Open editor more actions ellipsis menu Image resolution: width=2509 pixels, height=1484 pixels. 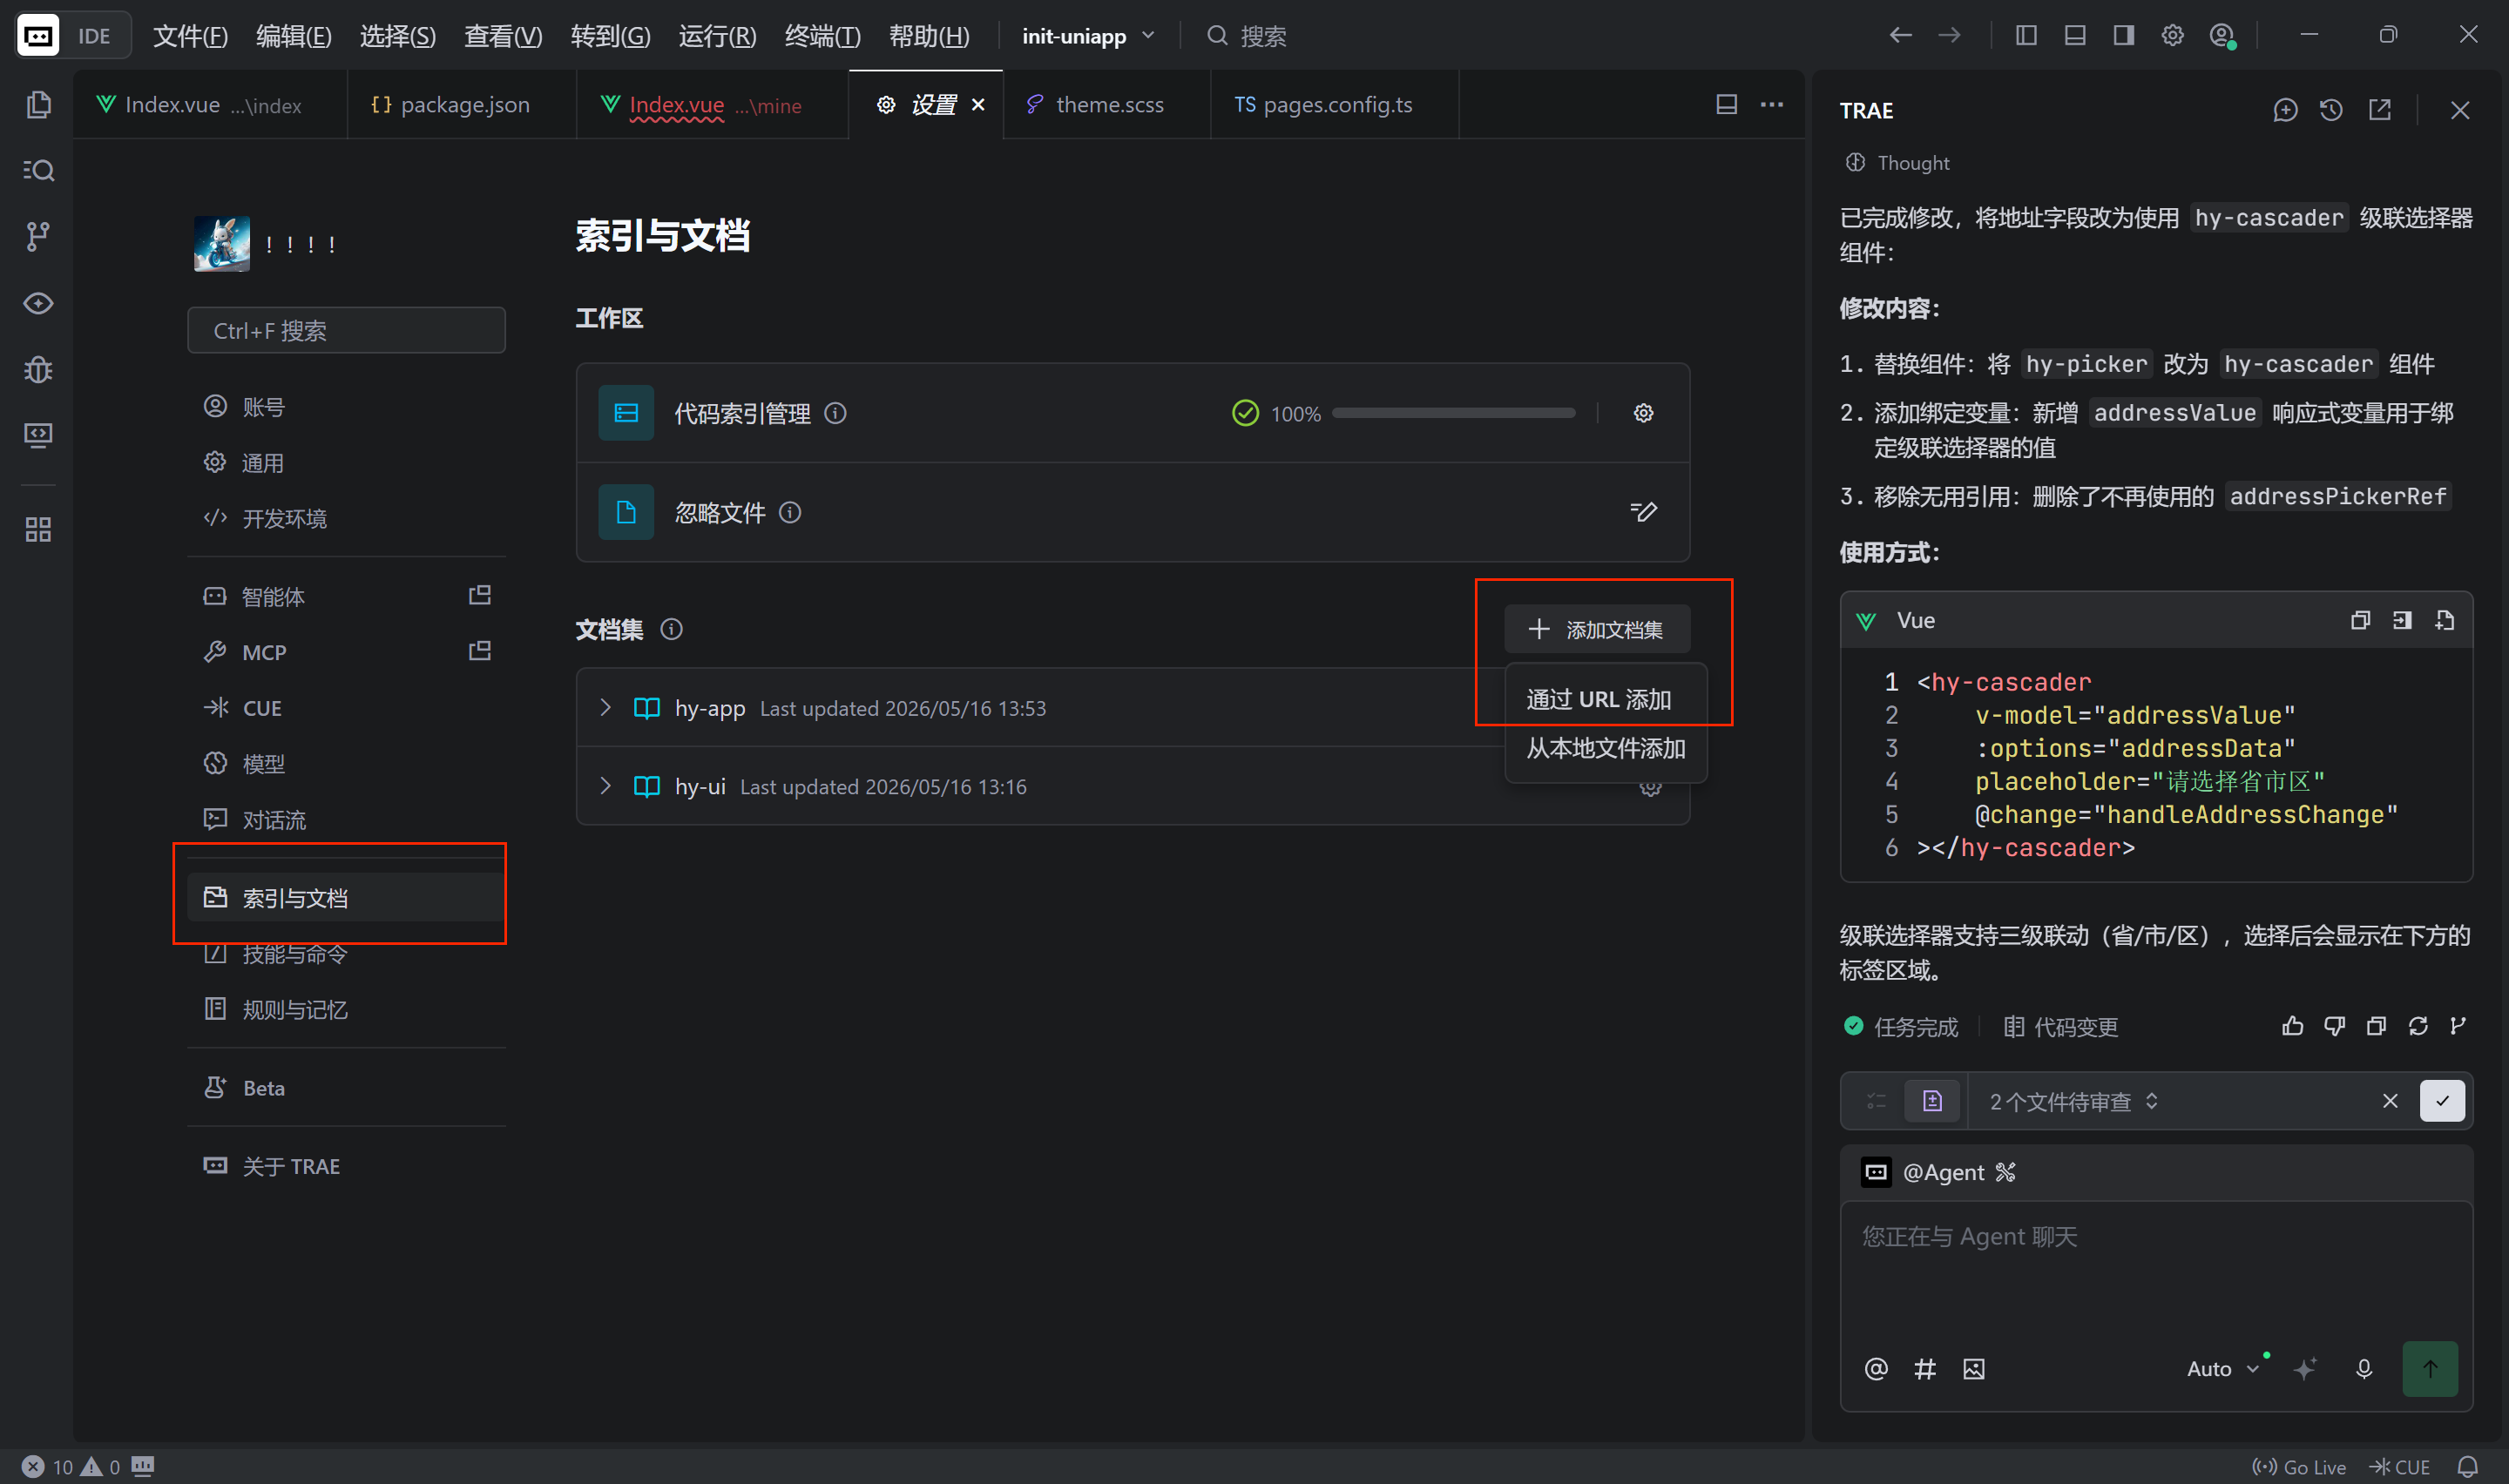(1771, 104)
